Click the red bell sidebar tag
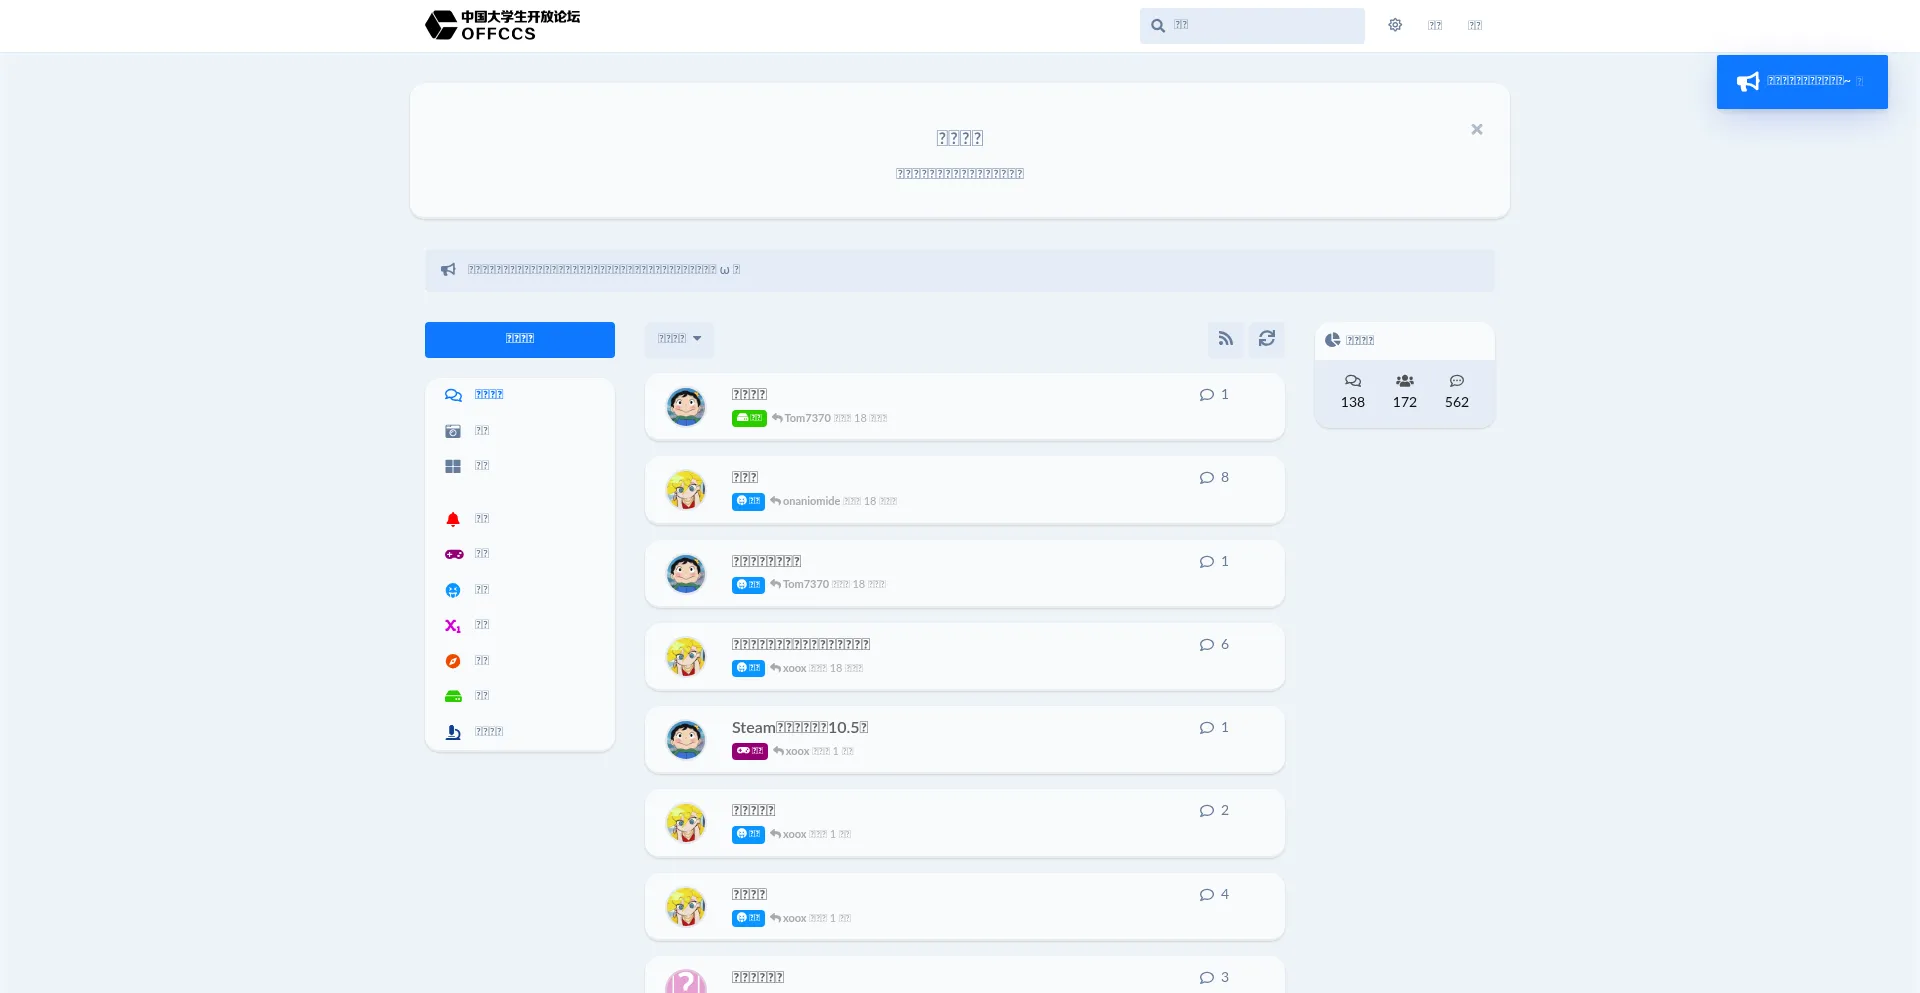The image size is (1920, 993). (467, 519)
